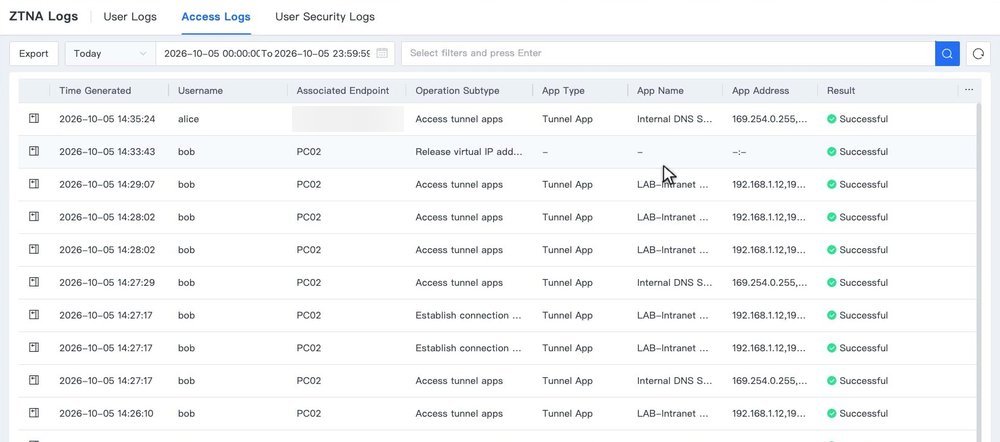This screenshot has width=1000, height=442.
Task: Click green success icon in 14:26:10 row
Action: pyautogui.click(x=832, y=413)
